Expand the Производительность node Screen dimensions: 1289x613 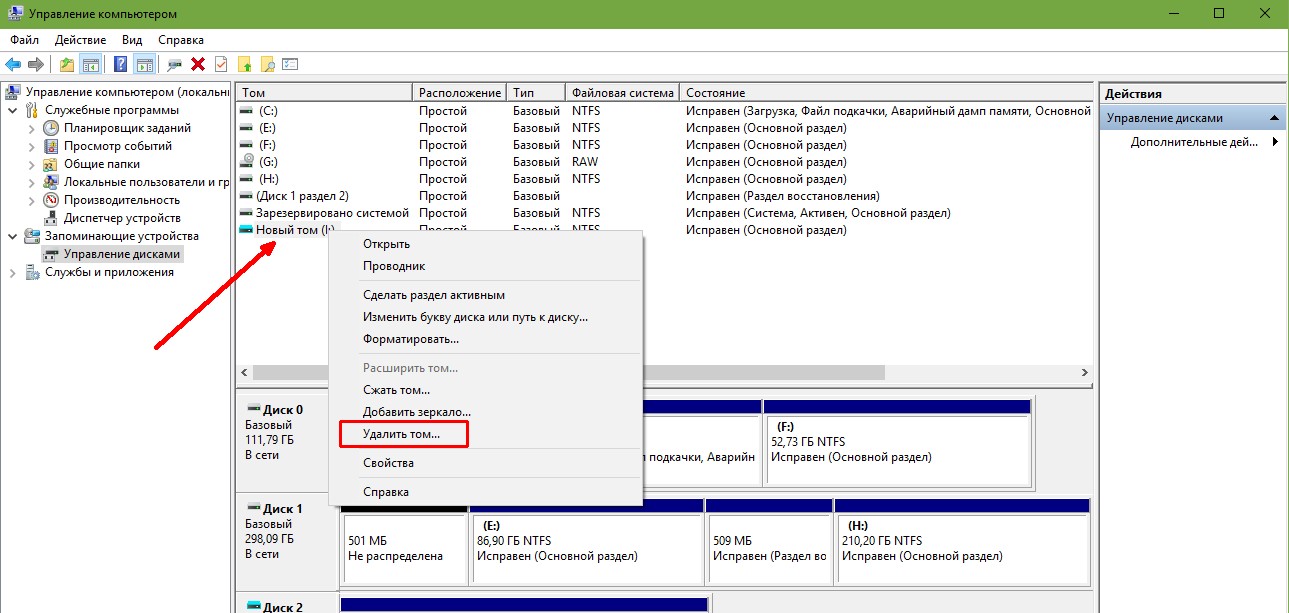(31, 200)
